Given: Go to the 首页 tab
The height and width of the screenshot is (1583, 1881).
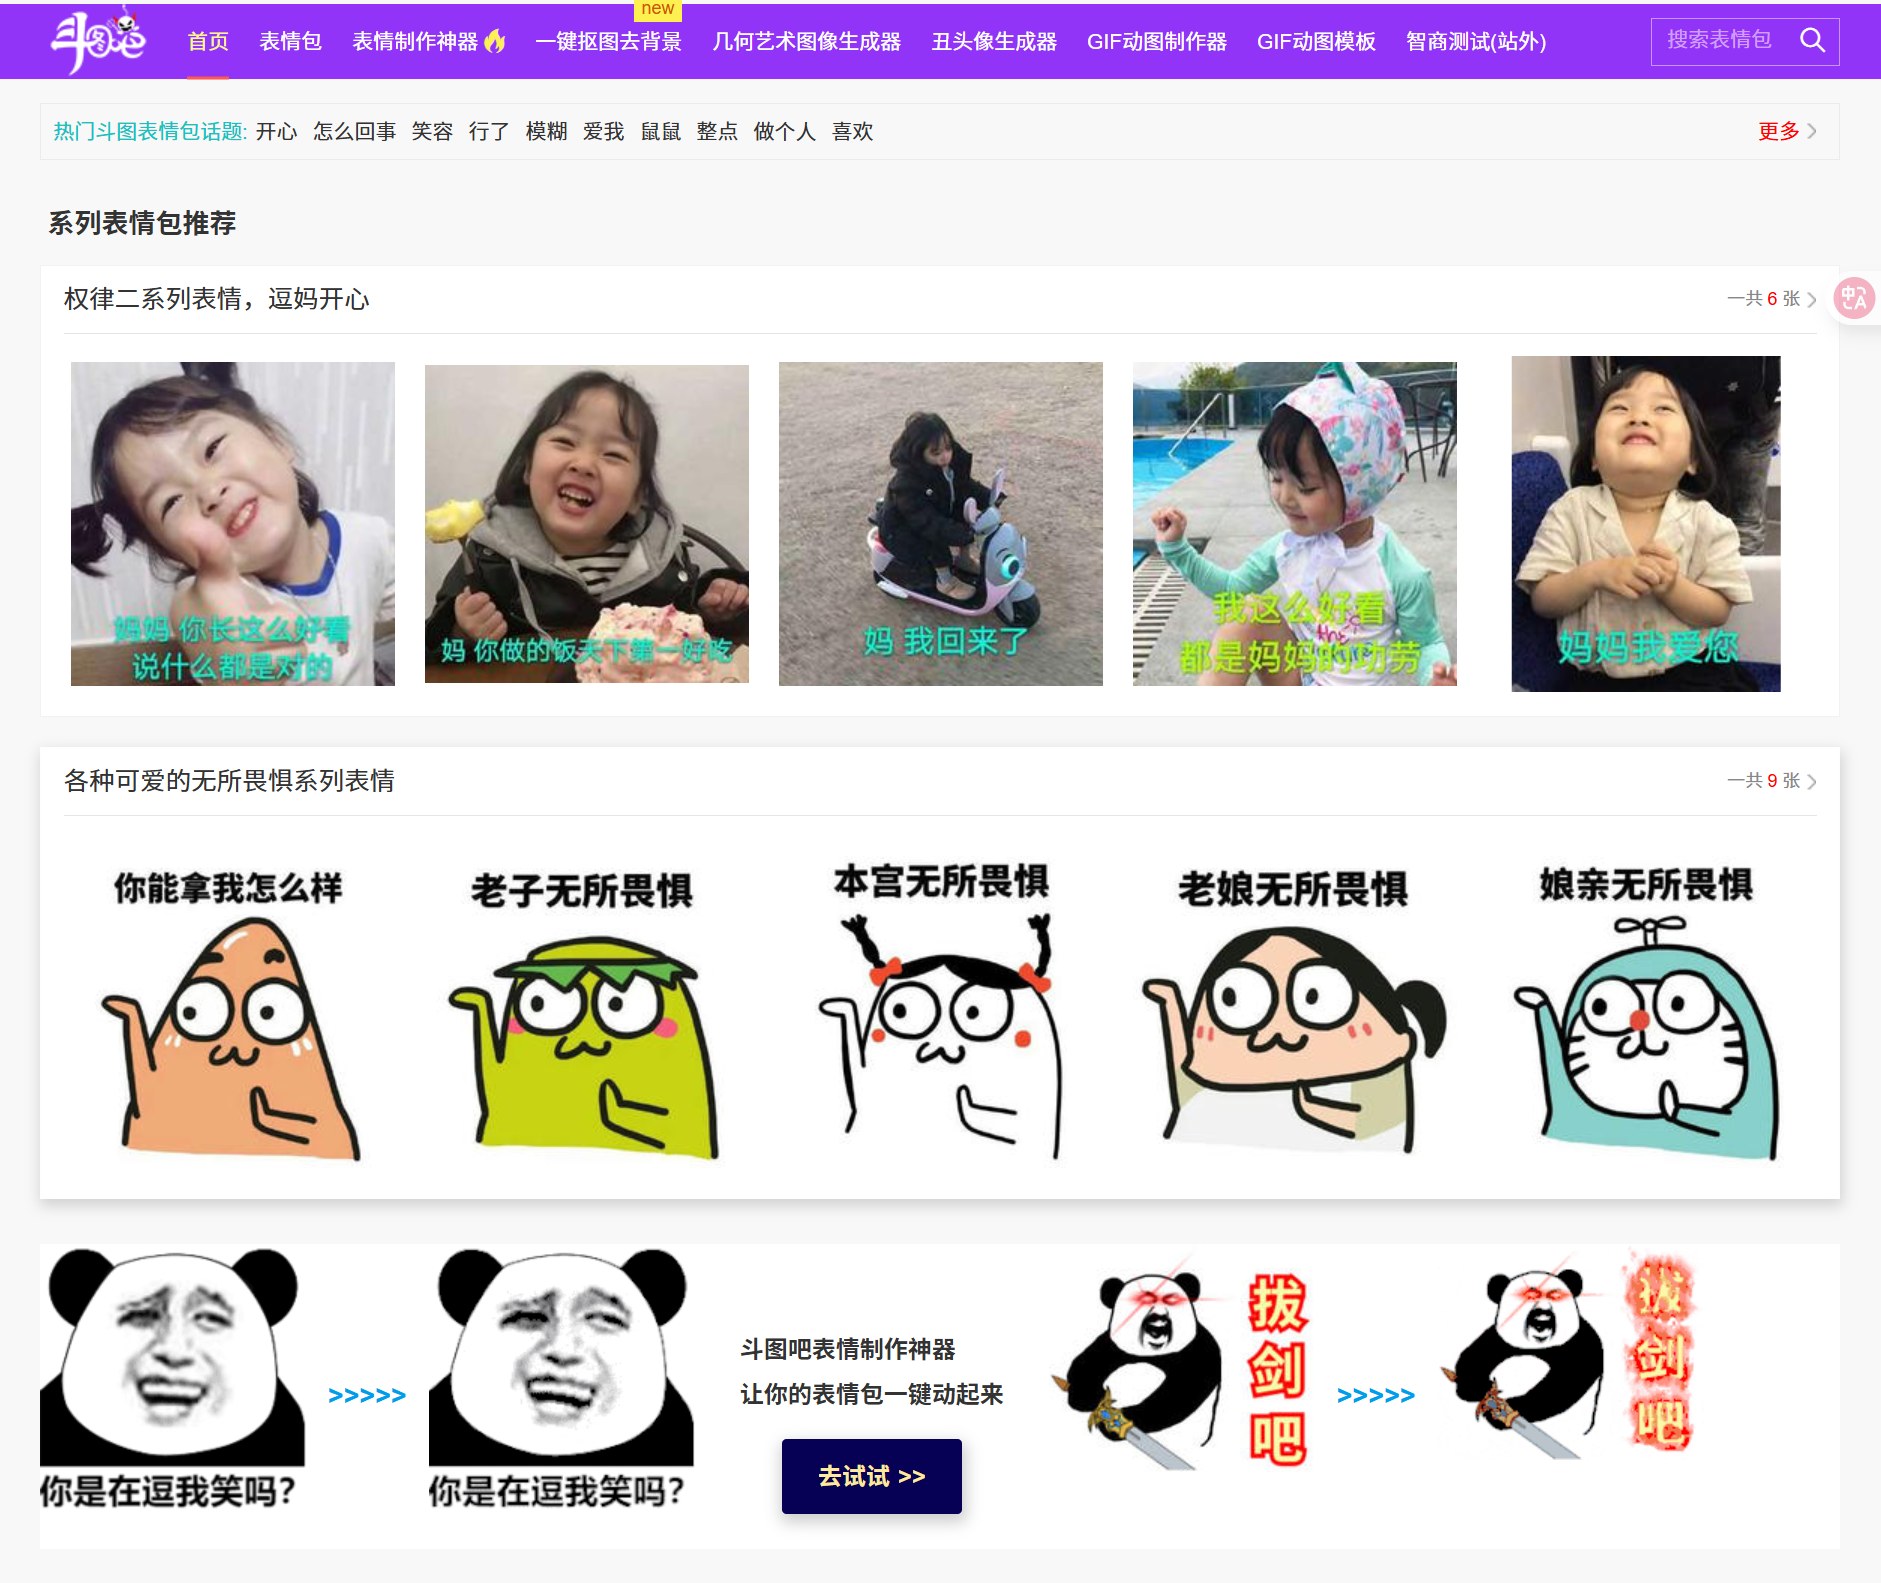Looking at the screenshot, I should pyautogui.click(x=208, y=42).
